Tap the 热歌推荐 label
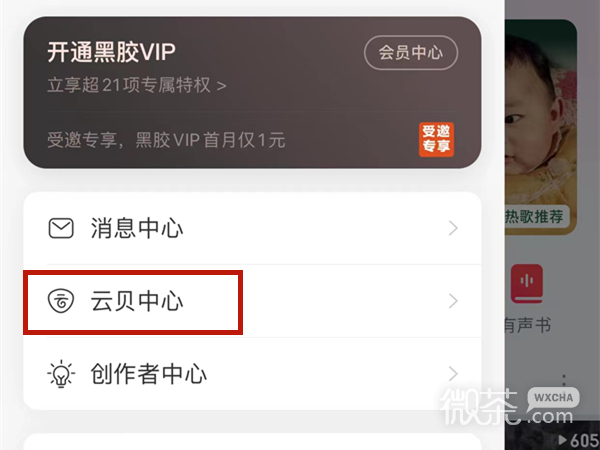This screenshot has width=600, height=450. pyautogui.click(x=535, y=217)
